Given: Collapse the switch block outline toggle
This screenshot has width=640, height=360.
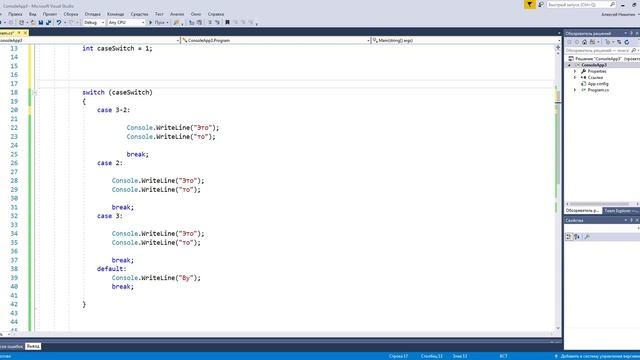Looking at the screenshot, I should pos(35,93).
